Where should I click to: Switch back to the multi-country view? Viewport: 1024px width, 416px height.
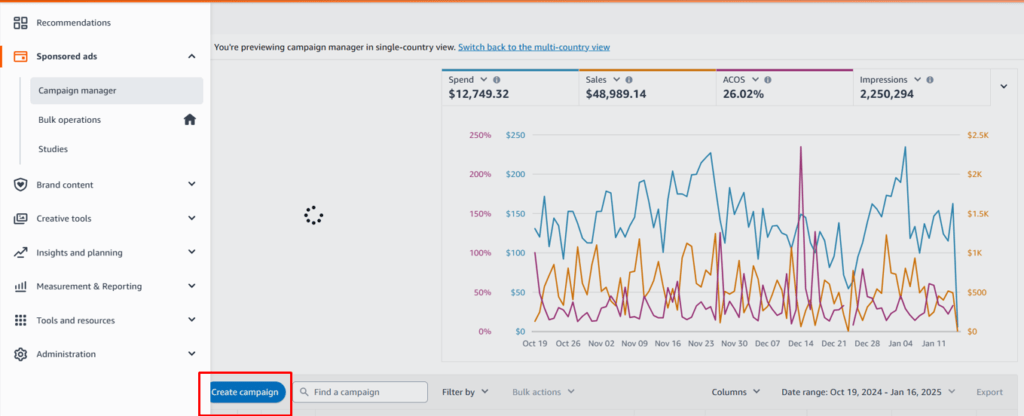(x=533, y=47)
